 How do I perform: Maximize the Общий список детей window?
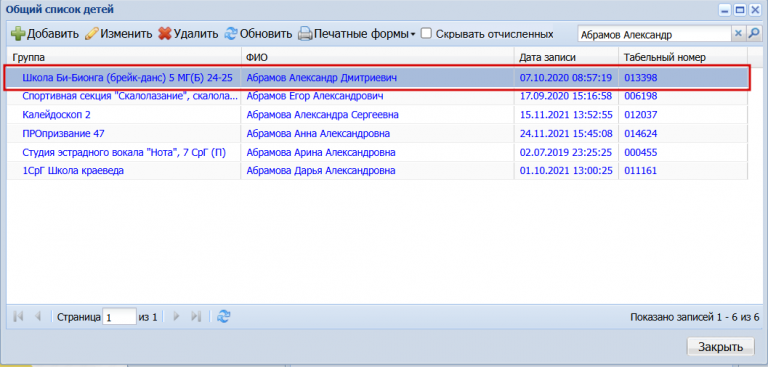[x=741, y=9]
